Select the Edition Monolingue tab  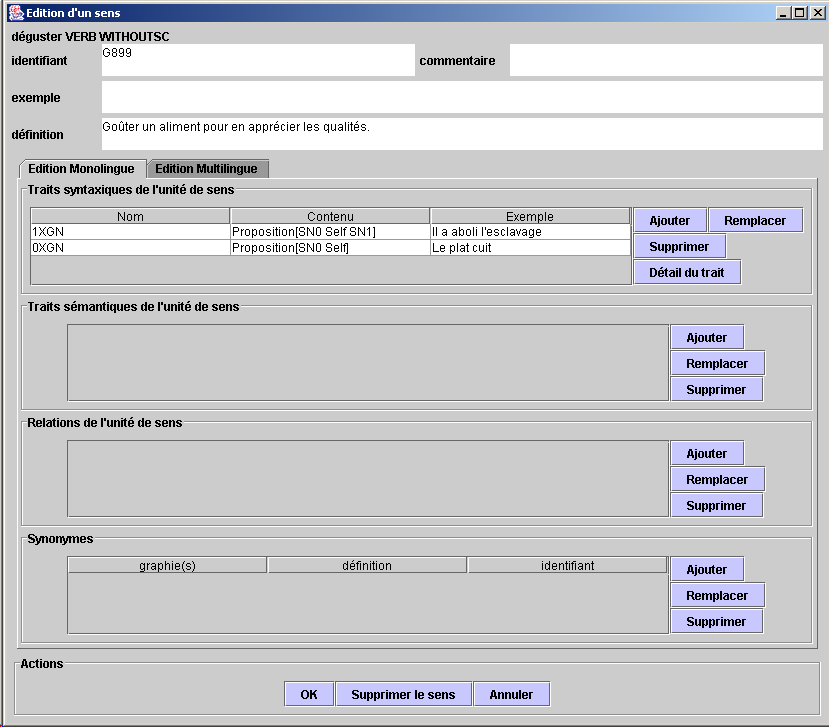point(81,169)
